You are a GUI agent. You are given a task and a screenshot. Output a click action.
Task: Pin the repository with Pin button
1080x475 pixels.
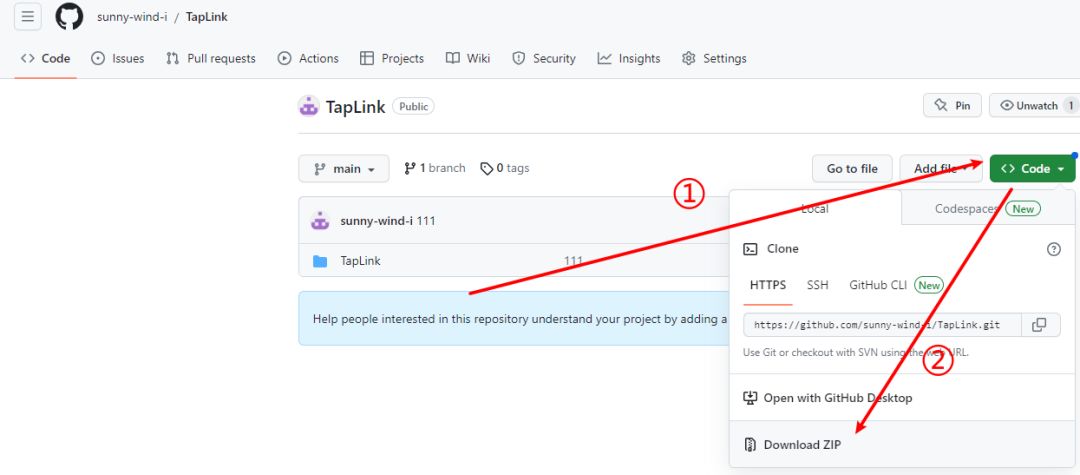click(952, 105)
